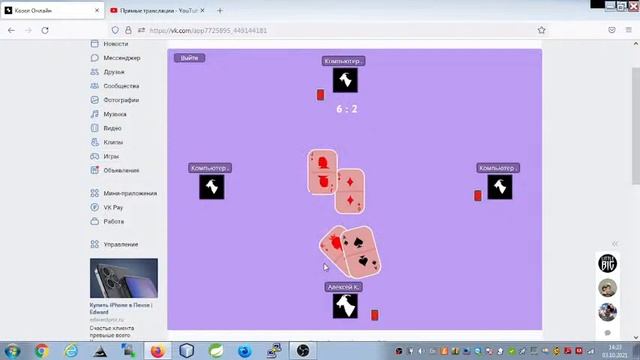Open the Pocket save icon
Screen dimensions: 640x360
click(611, 30)
